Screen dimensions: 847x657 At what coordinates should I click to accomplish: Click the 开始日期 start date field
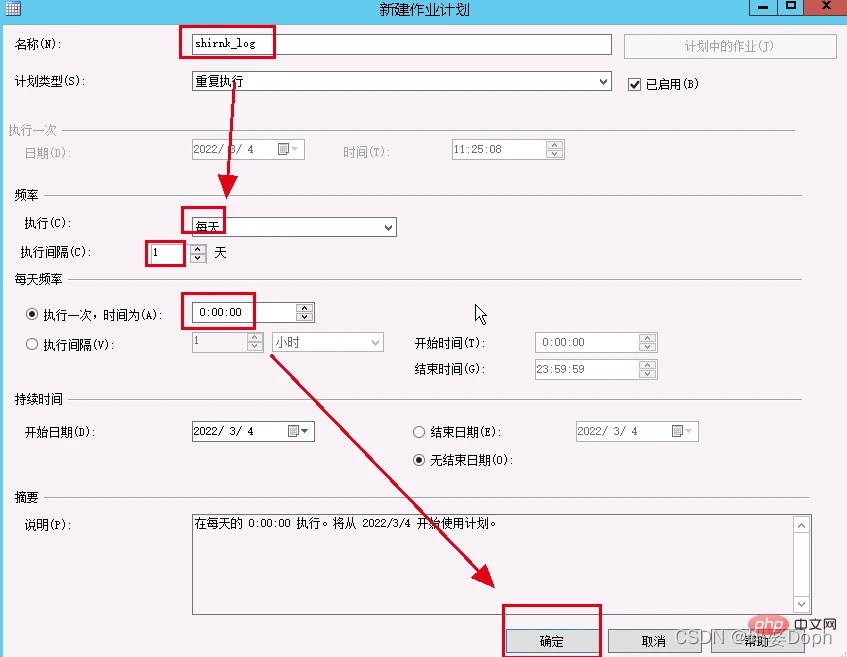[x=253, y=431]
